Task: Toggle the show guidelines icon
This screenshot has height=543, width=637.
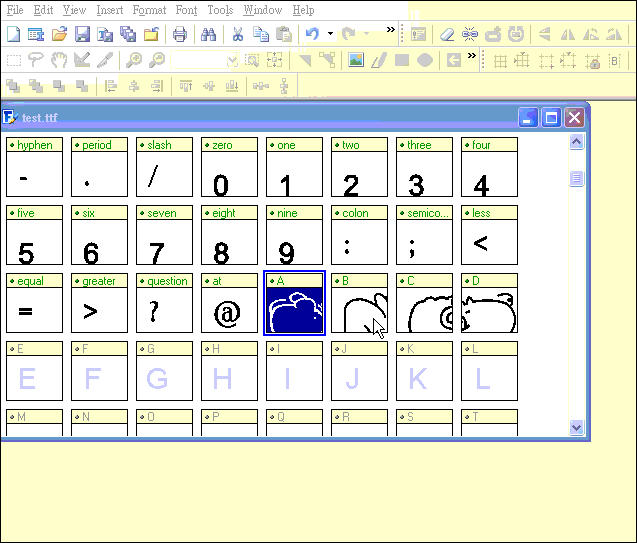Action: point(546,61)
